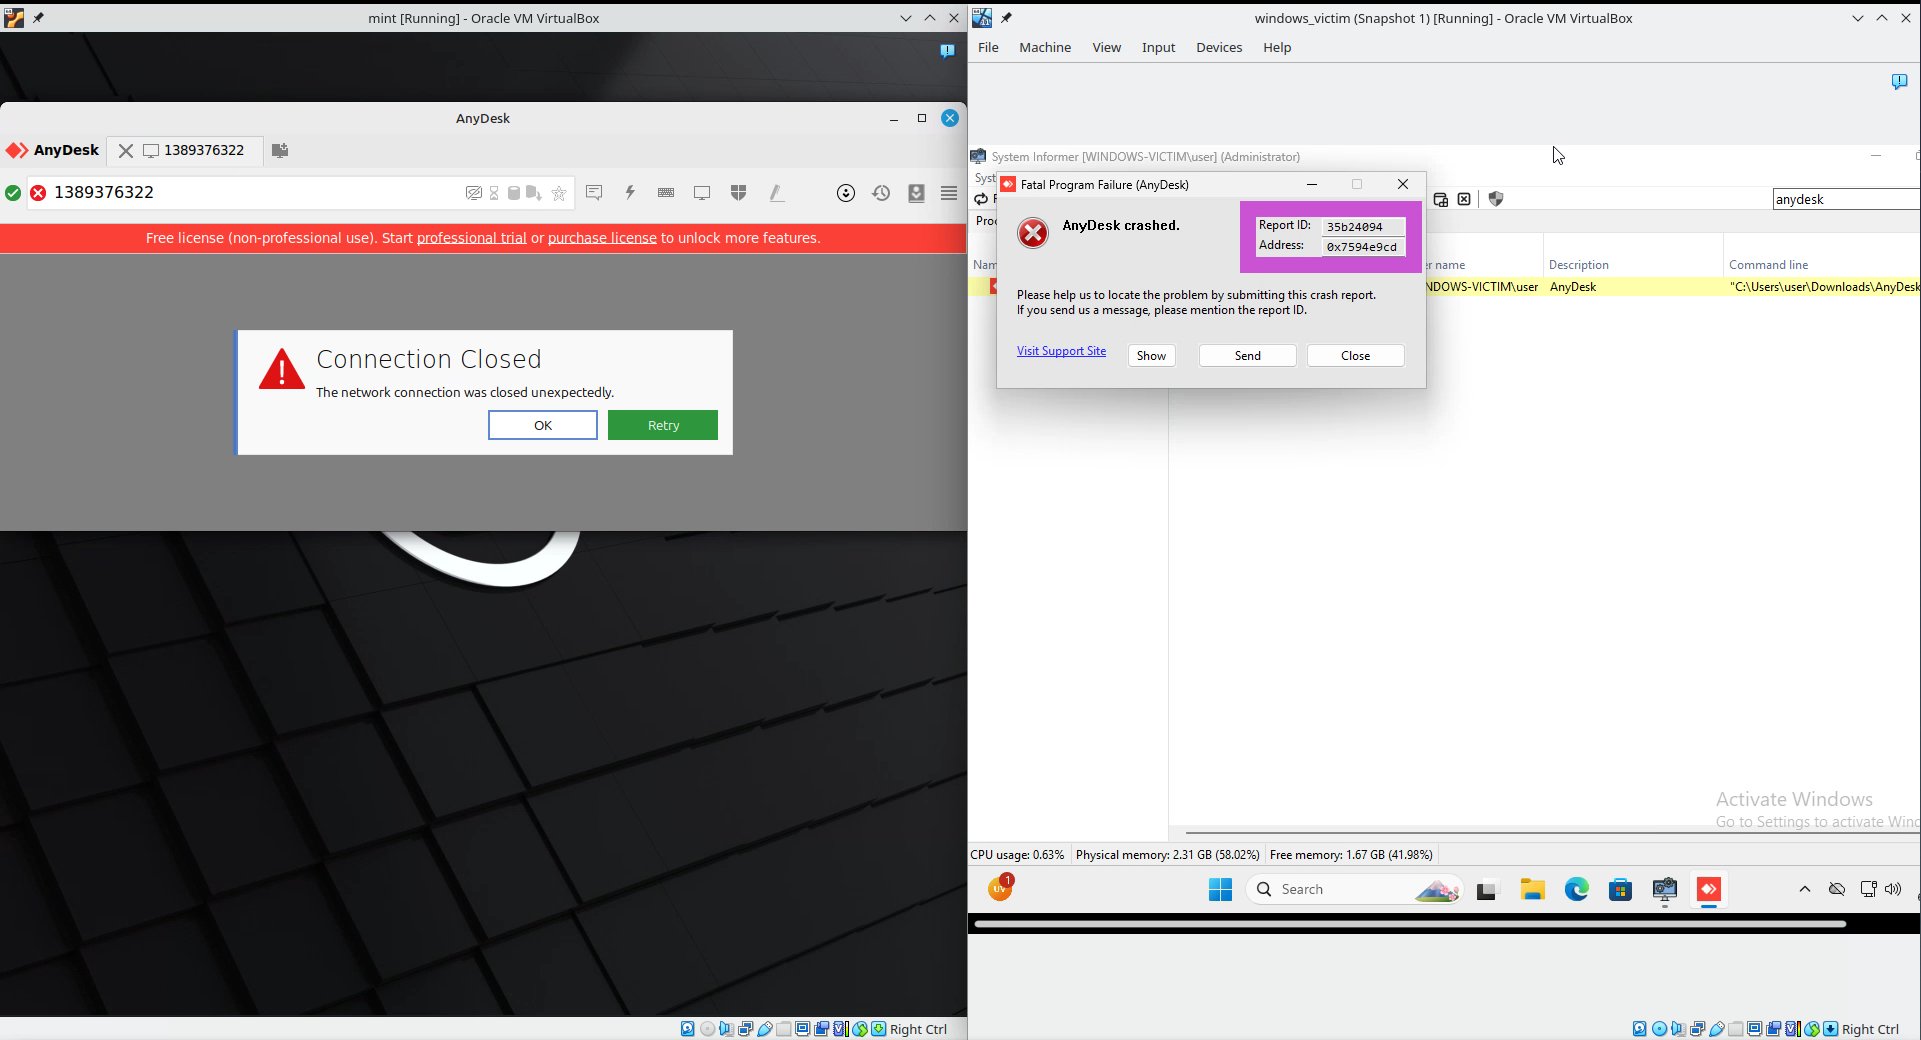Viewport: 1921px width, 1040px height.
Task: Open the AnyDesk chat icon
Action: pos(594,192)
